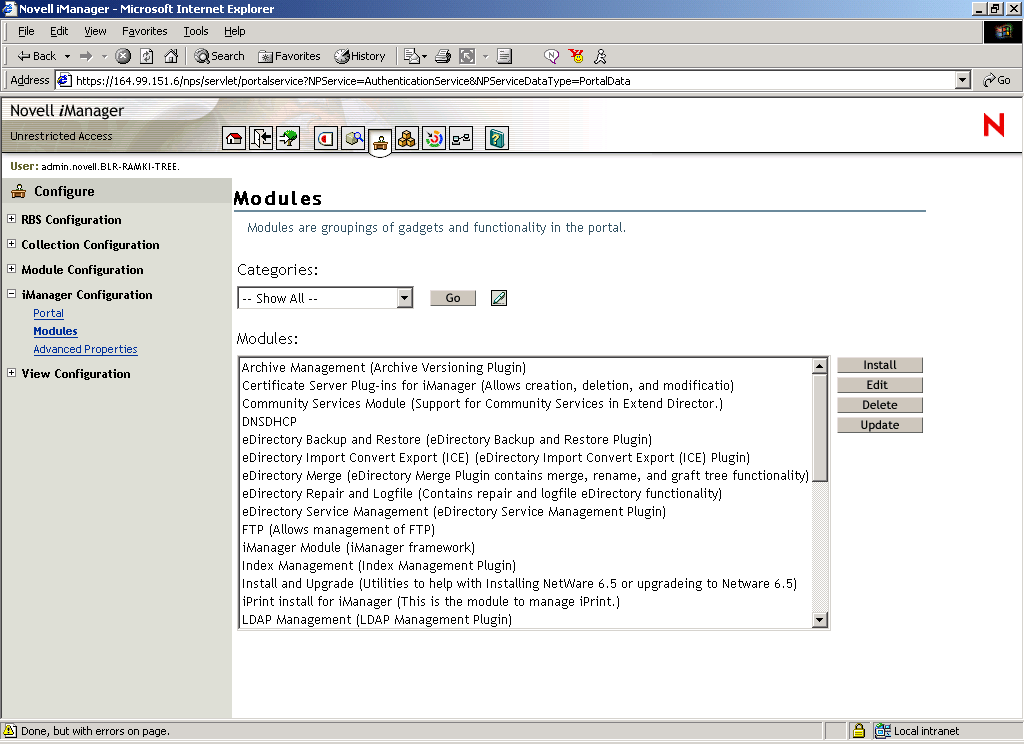Edit categories using the pencil icon
Screen dimensions: 1024x744
coord(498,297)
